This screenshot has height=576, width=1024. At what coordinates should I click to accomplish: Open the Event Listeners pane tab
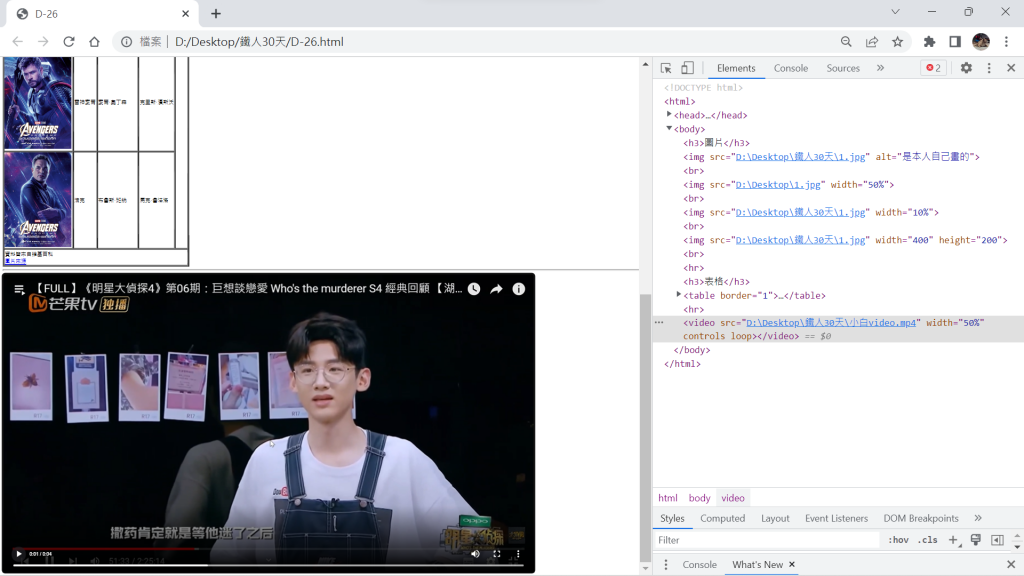(837, 518)
